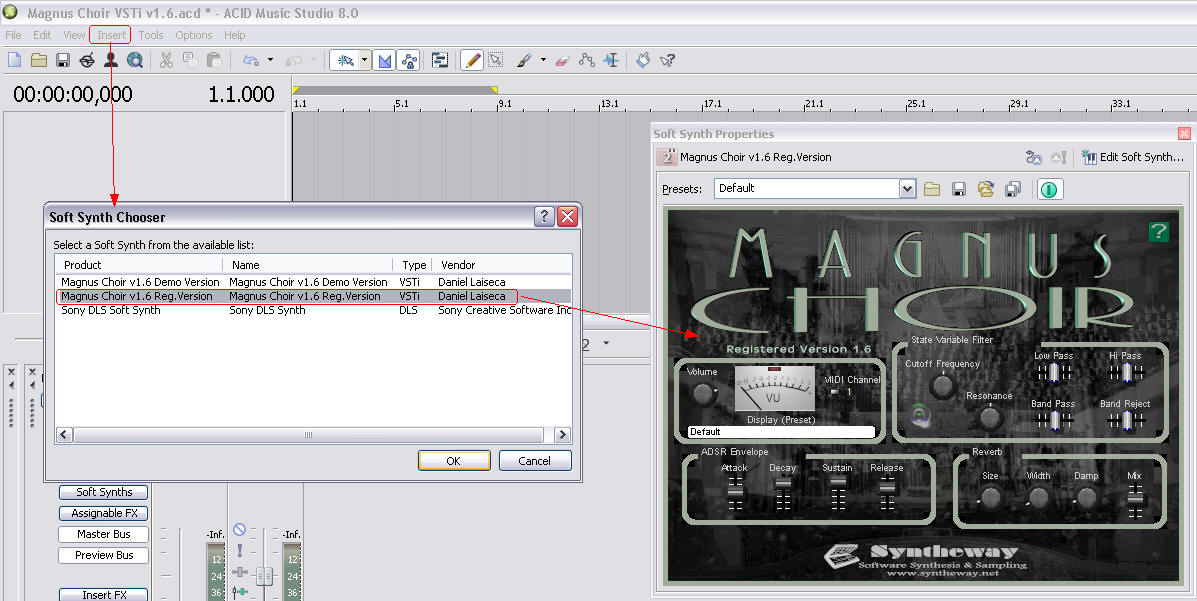The image size is (1197, 601).
Task: Click the solo exclamation icon on the mixer strip
Action: [x=240, y=550]
